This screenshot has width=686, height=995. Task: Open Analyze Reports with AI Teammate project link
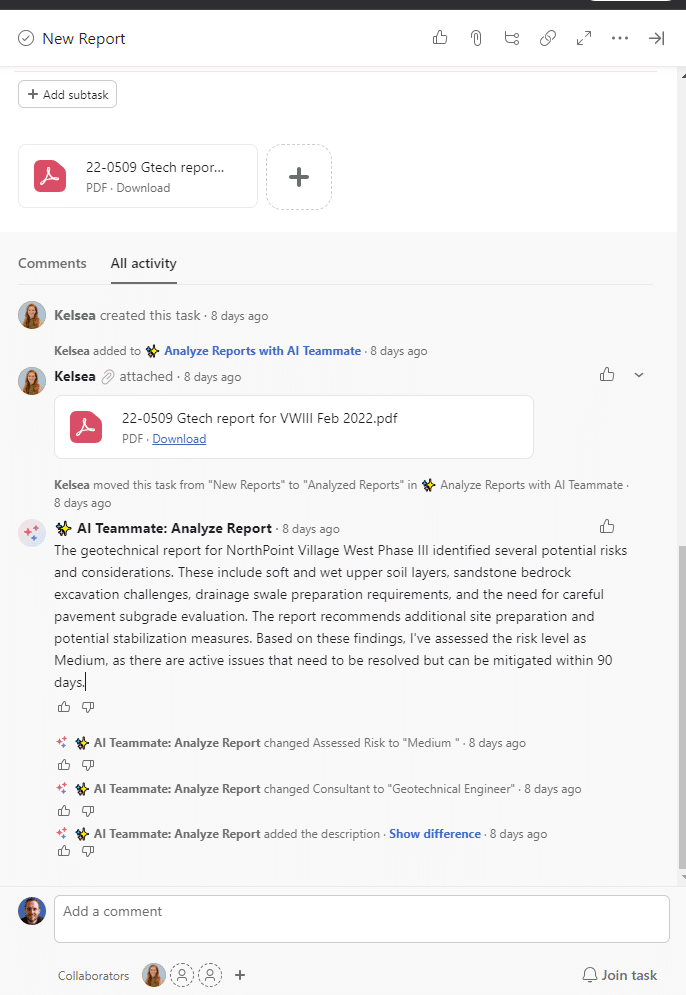[x=262, y=351]
